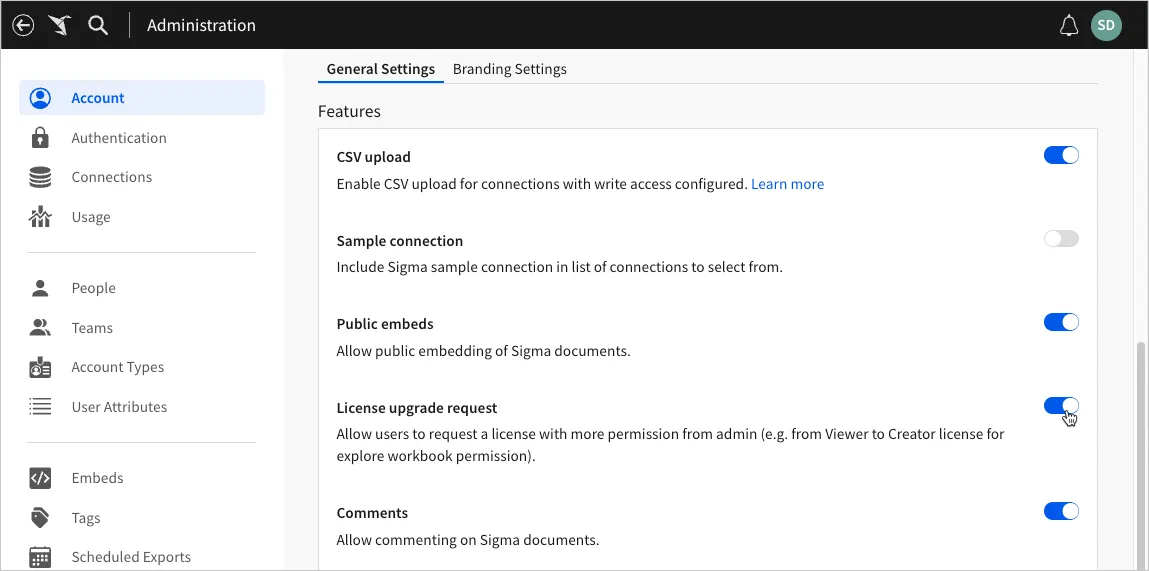The height and width of the screenshot is (571, 1149).
Task: Click the CSV upload label
Action: (x=374, y=158)
